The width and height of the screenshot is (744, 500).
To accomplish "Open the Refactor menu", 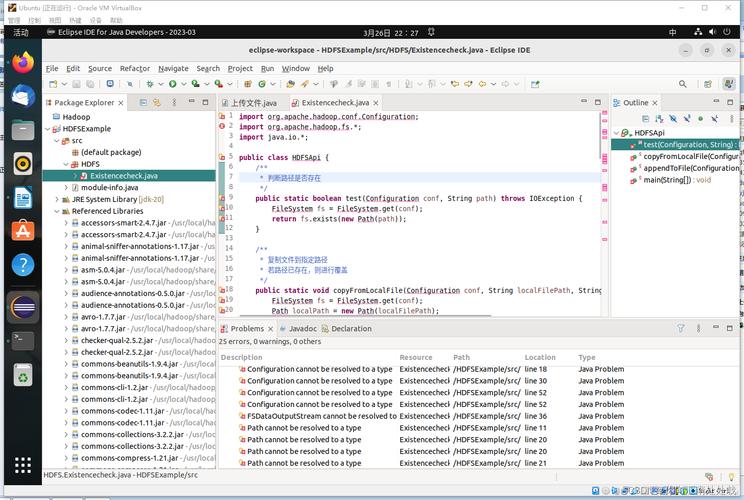I will (134, 68).
